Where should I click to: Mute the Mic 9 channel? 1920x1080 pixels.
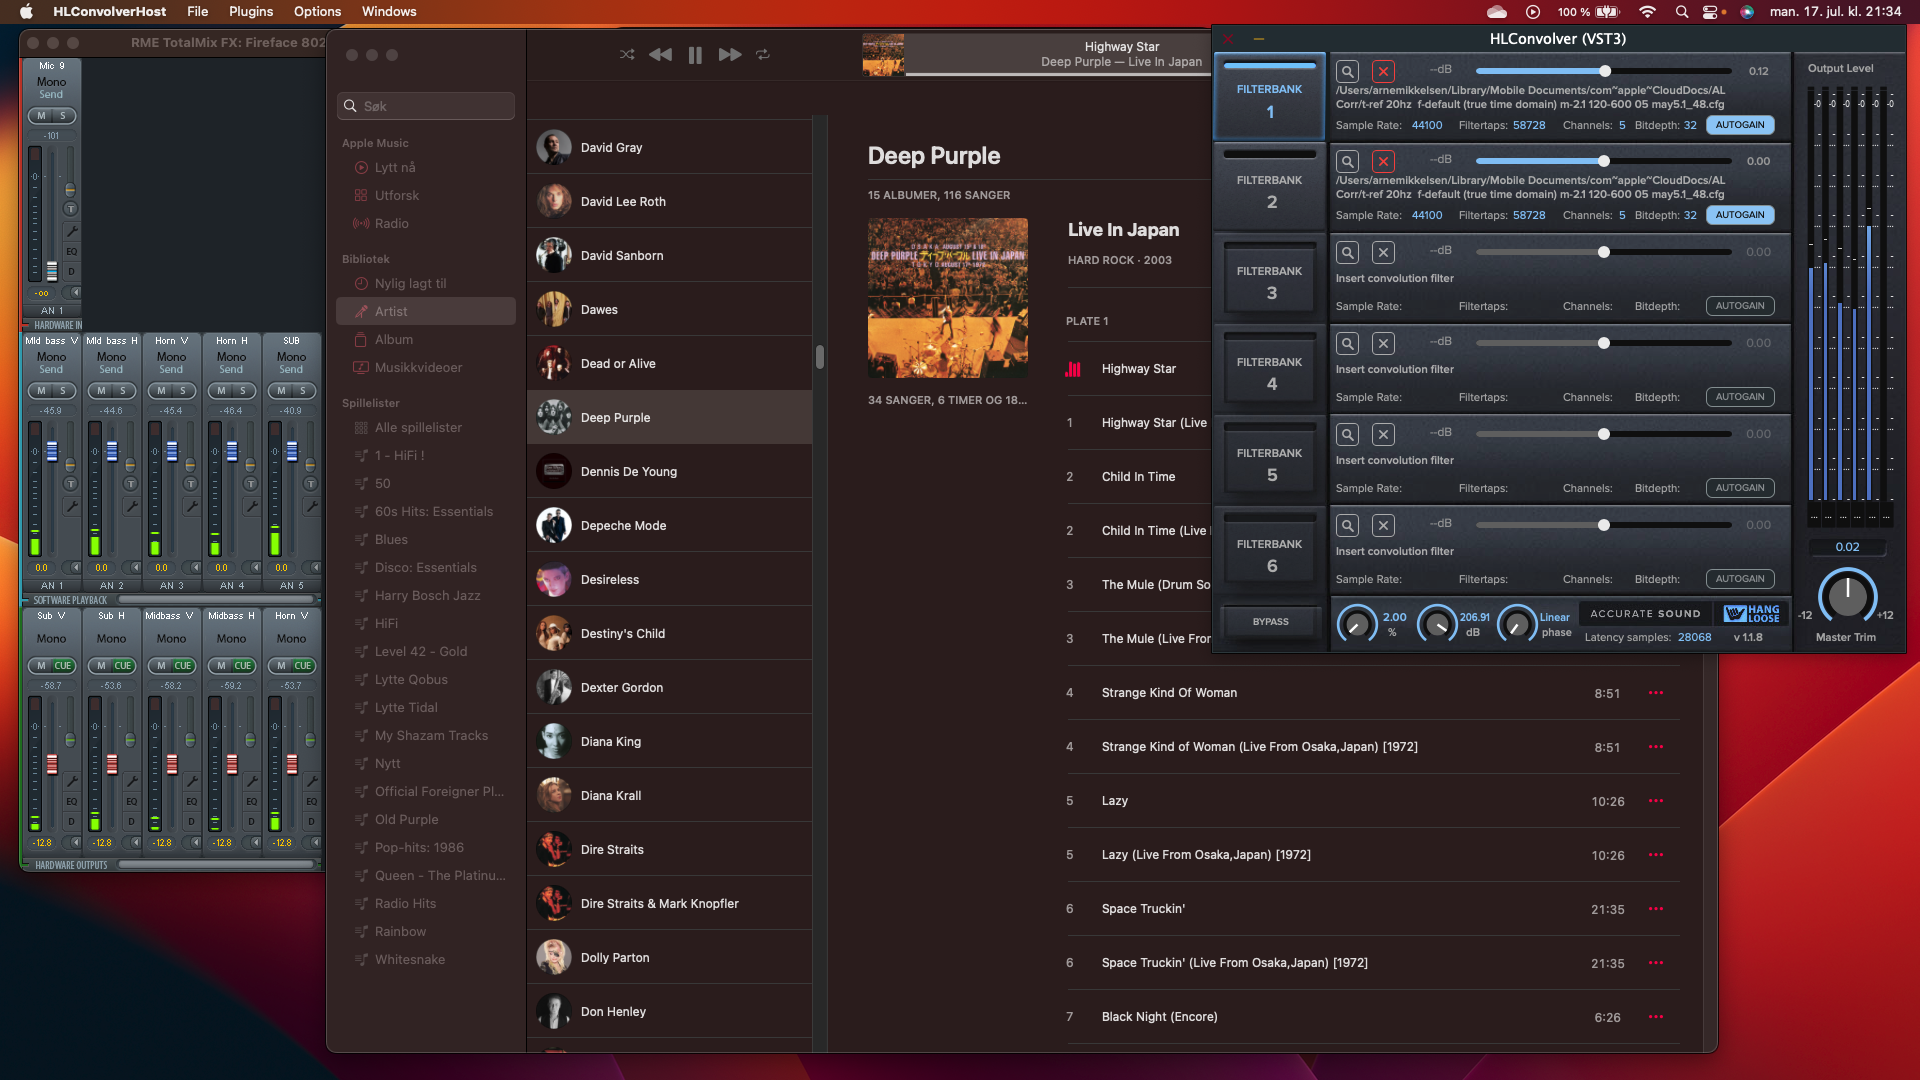coord(41,116)
